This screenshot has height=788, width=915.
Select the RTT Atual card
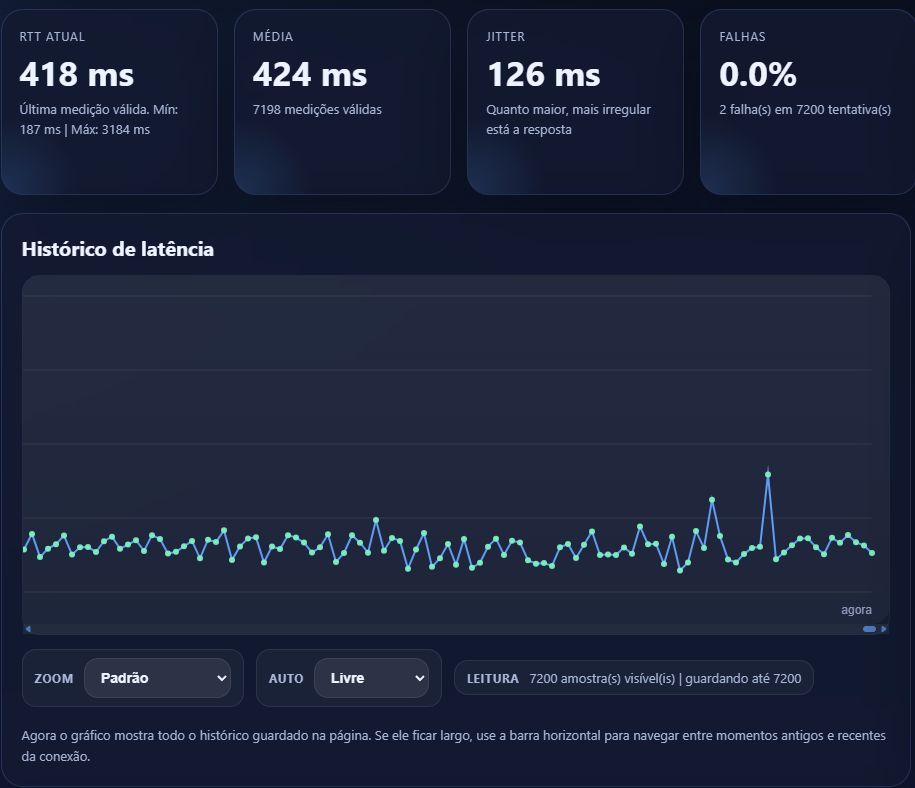[x=109, y=102]
